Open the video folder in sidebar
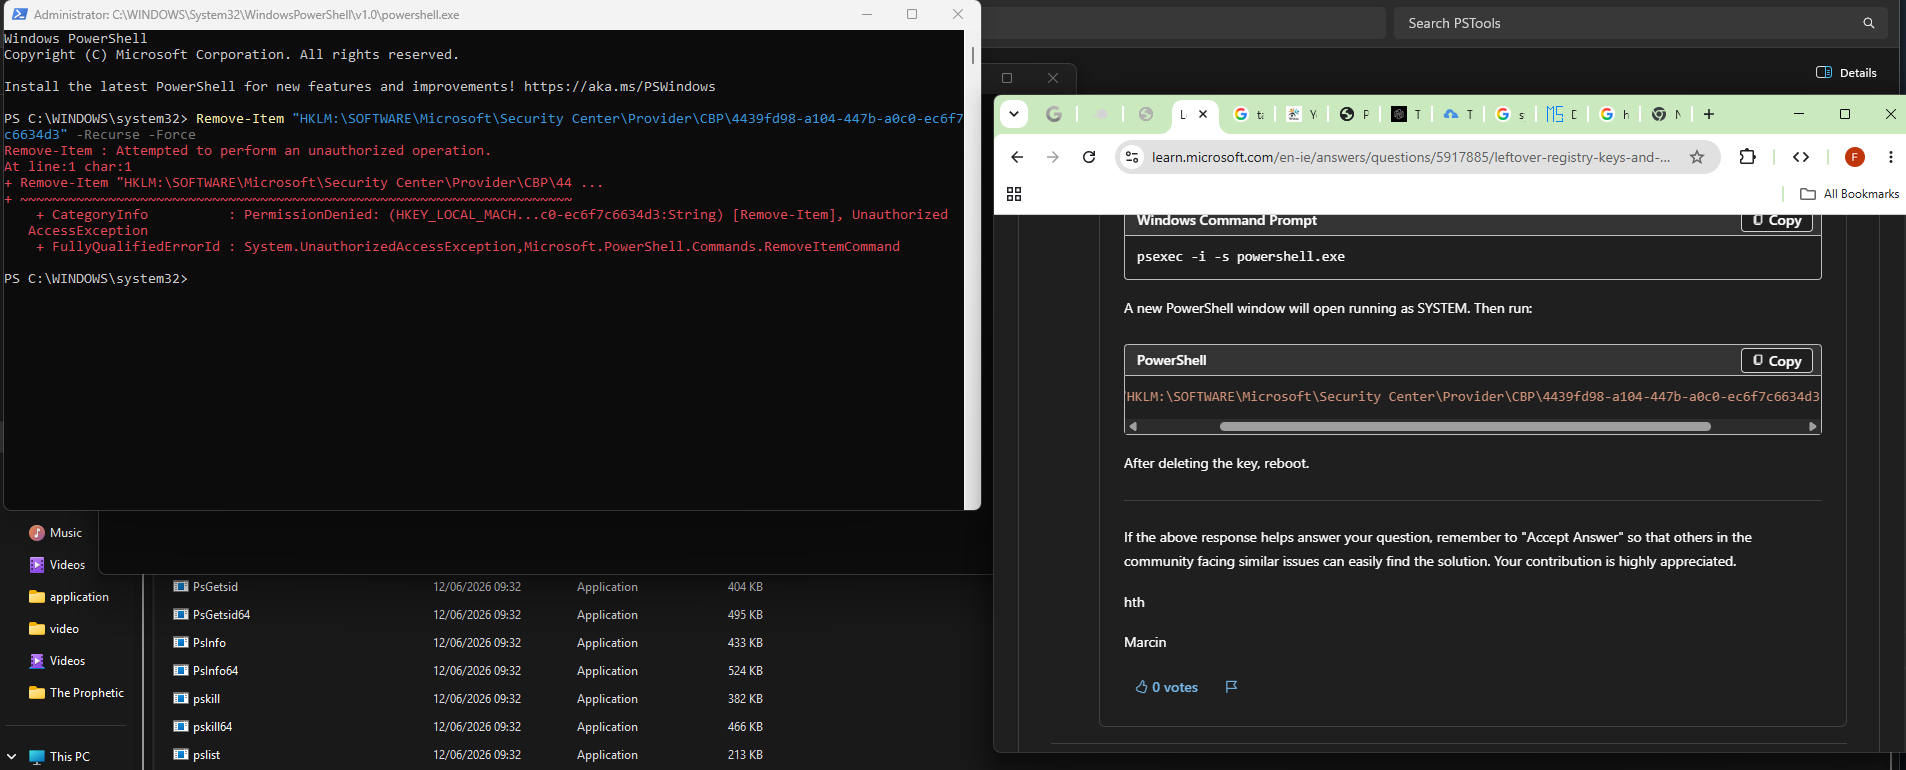Screen dimensions: 1906x770 point(54,629)
